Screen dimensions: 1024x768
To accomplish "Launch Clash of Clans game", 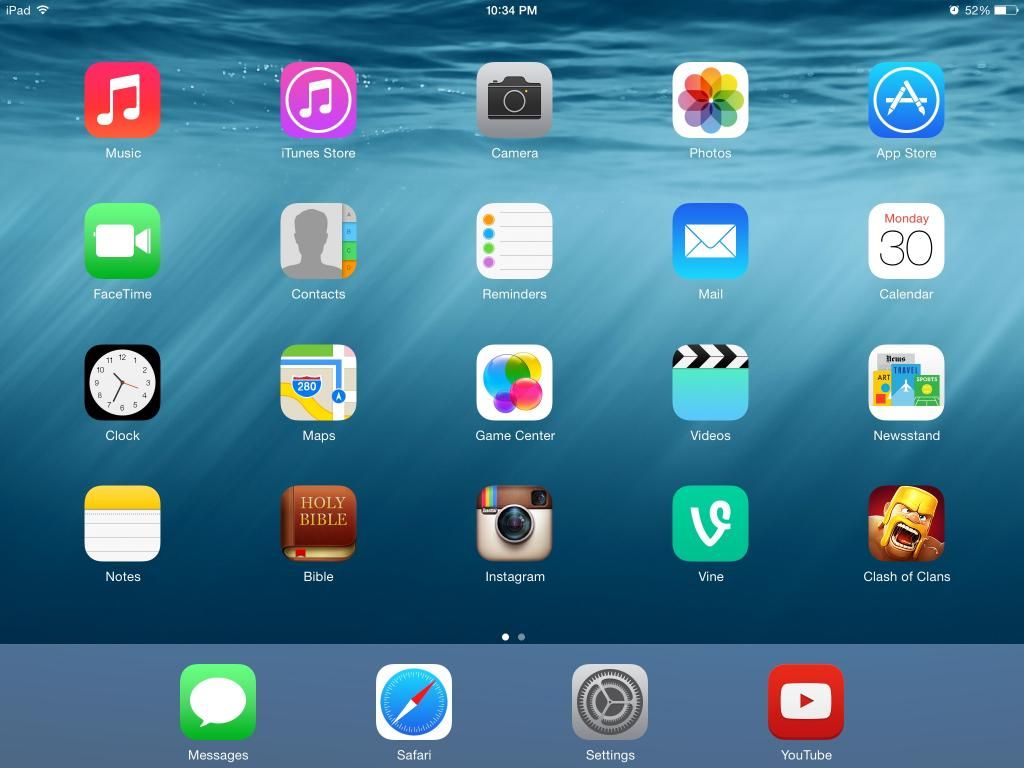I will click(x=906, y=523).
